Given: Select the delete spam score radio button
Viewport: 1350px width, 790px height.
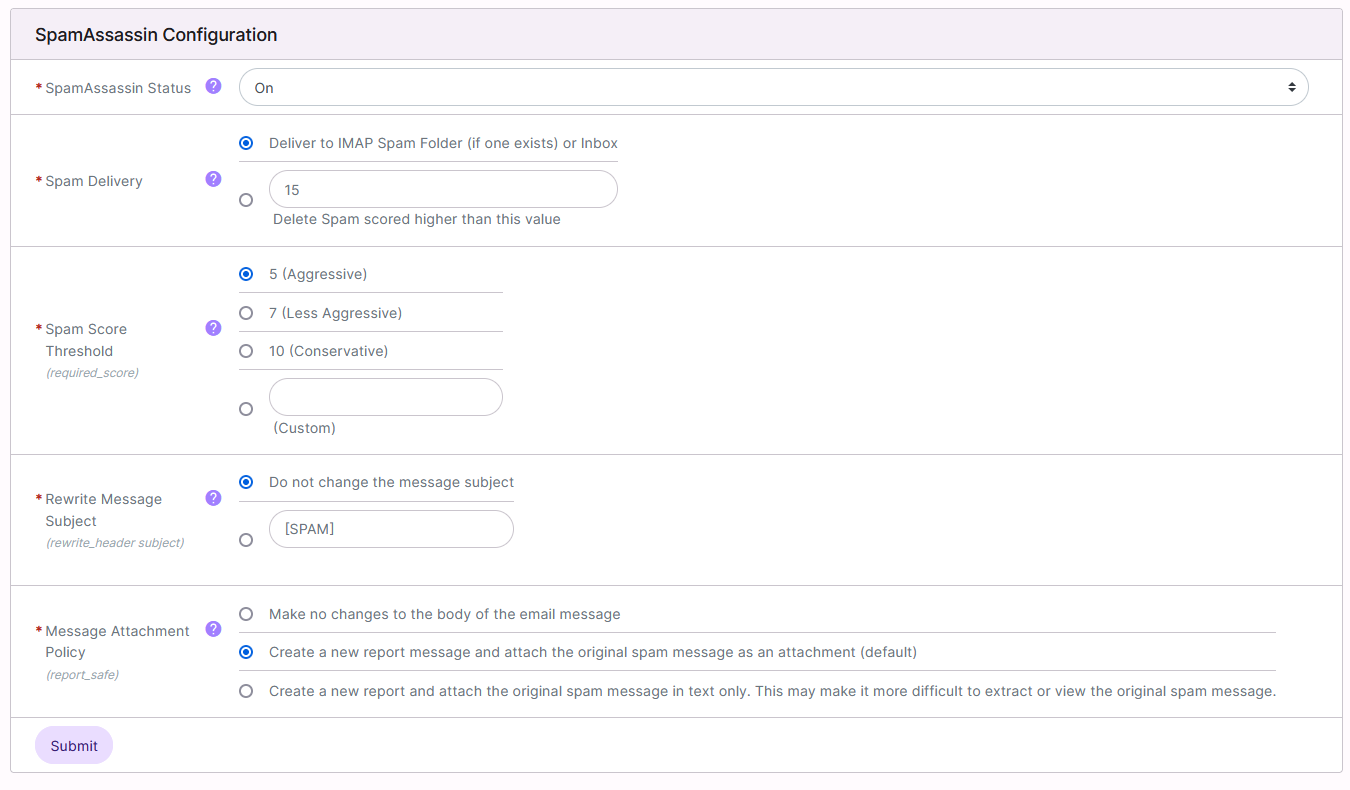Looking at the screenshot, I should pos(246,200).
